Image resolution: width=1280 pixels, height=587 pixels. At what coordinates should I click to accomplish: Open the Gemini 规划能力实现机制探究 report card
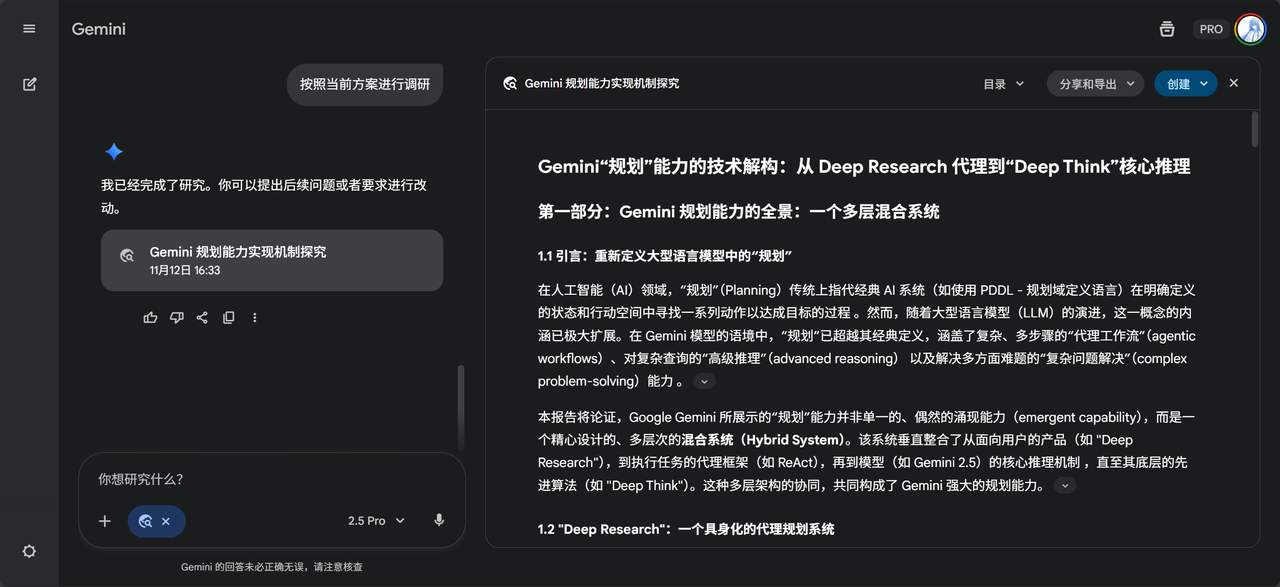[x=272, y=260]
